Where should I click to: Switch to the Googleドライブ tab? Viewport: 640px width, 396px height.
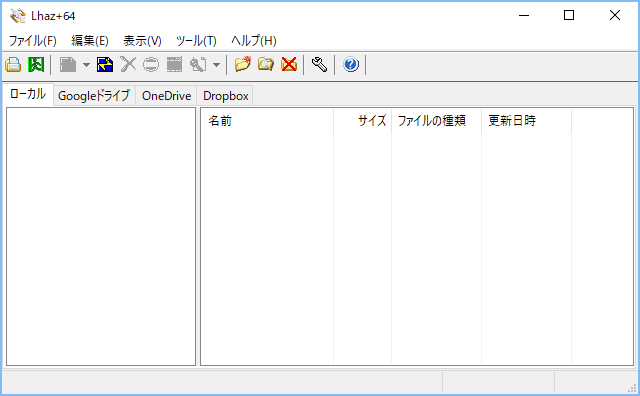click(94, 96)
